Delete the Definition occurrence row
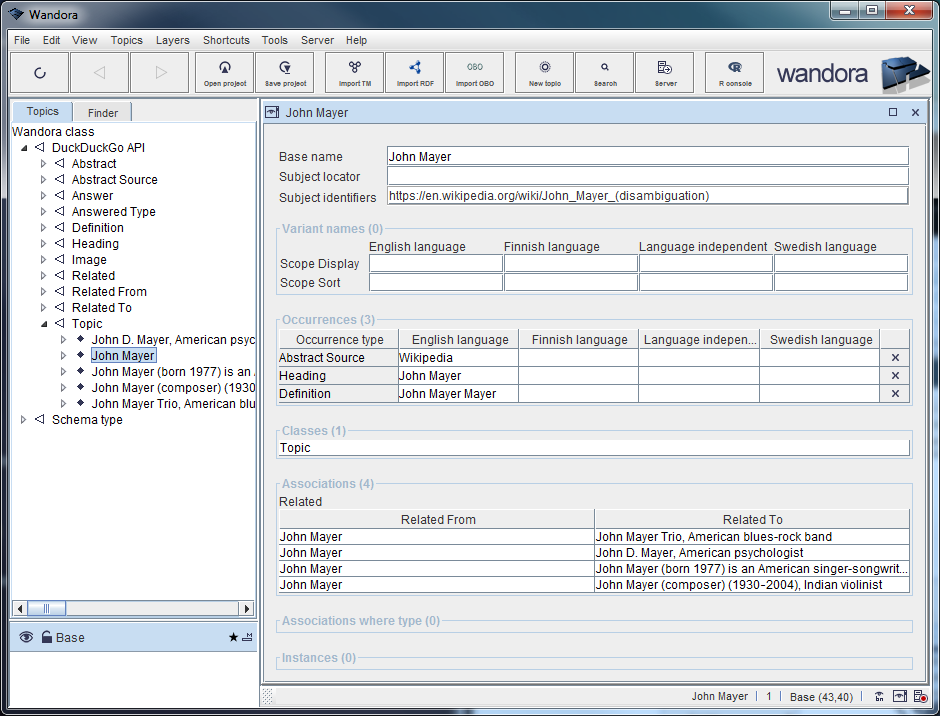This screenshot has height=716, width=940. 895,394
